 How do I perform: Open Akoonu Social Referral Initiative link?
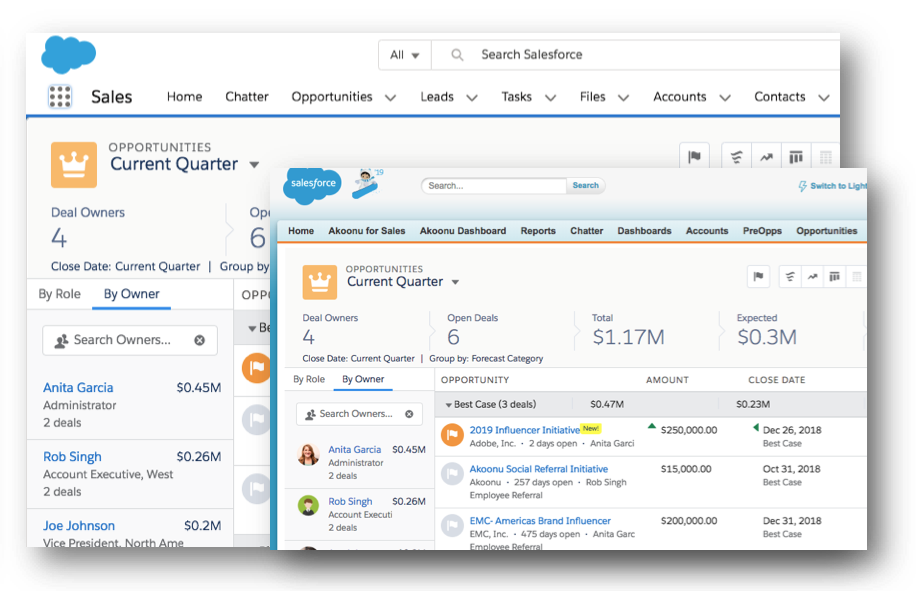(539, 469)
